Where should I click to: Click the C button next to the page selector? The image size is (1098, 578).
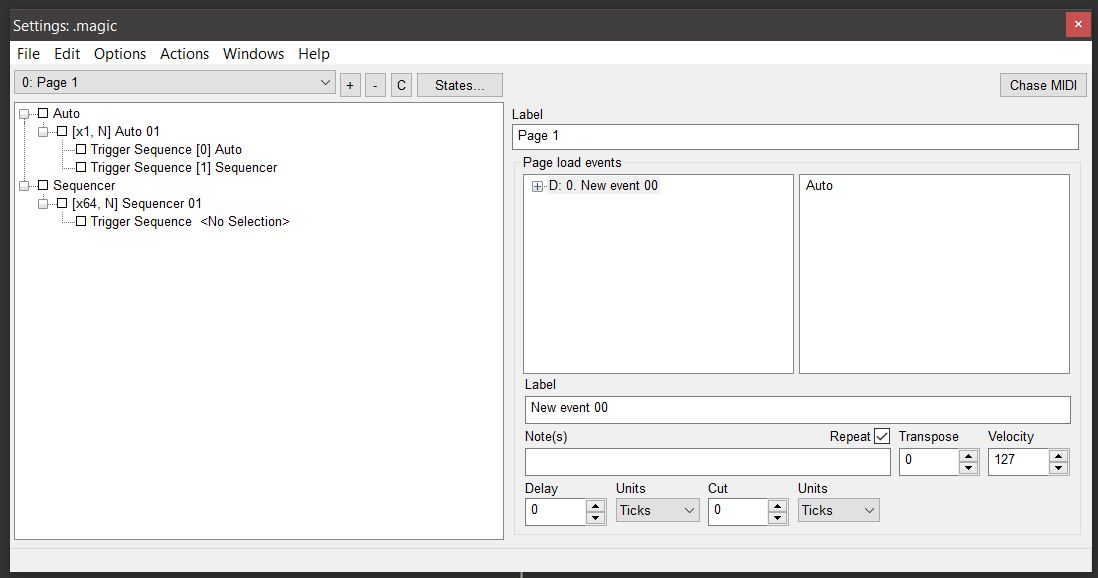click(x=400, y=84)
